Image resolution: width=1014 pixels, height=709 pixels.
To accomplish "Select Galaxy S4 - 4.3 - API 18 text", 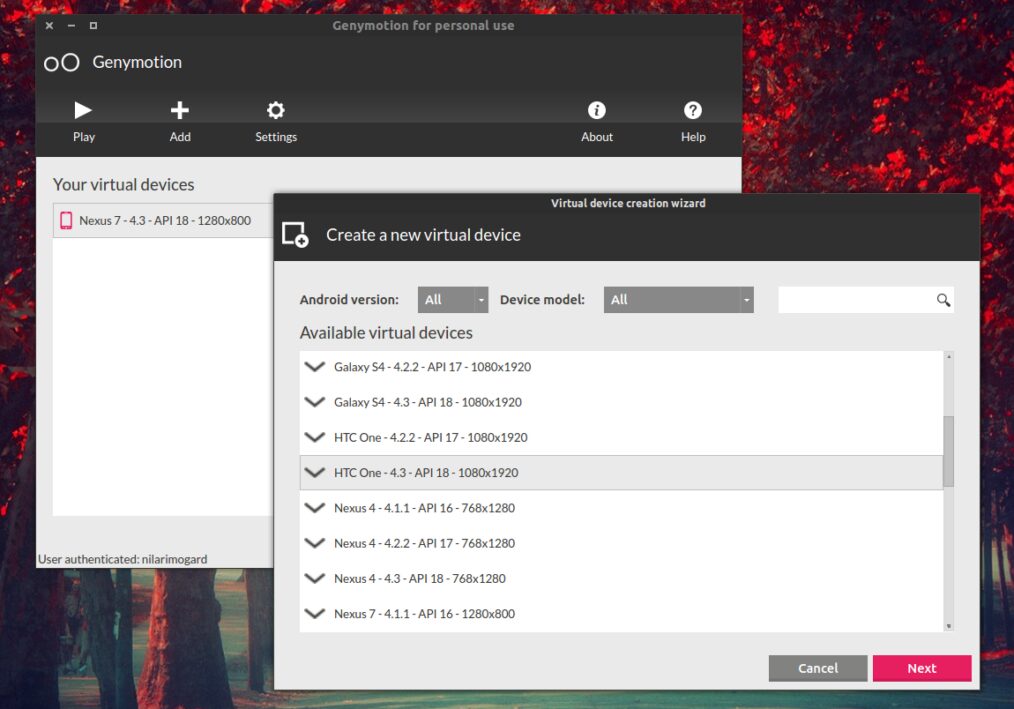I will pyautogui.click(x=427, y=402).
